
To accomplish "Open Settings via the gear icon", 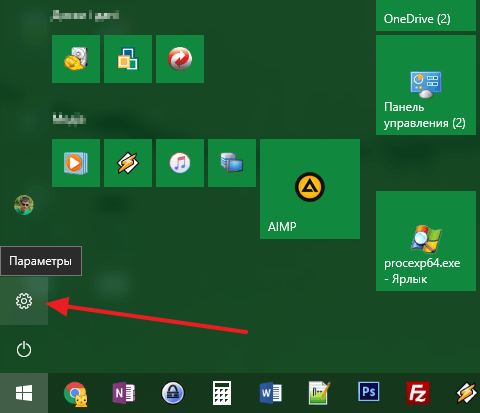I will [x=24, y=301].
